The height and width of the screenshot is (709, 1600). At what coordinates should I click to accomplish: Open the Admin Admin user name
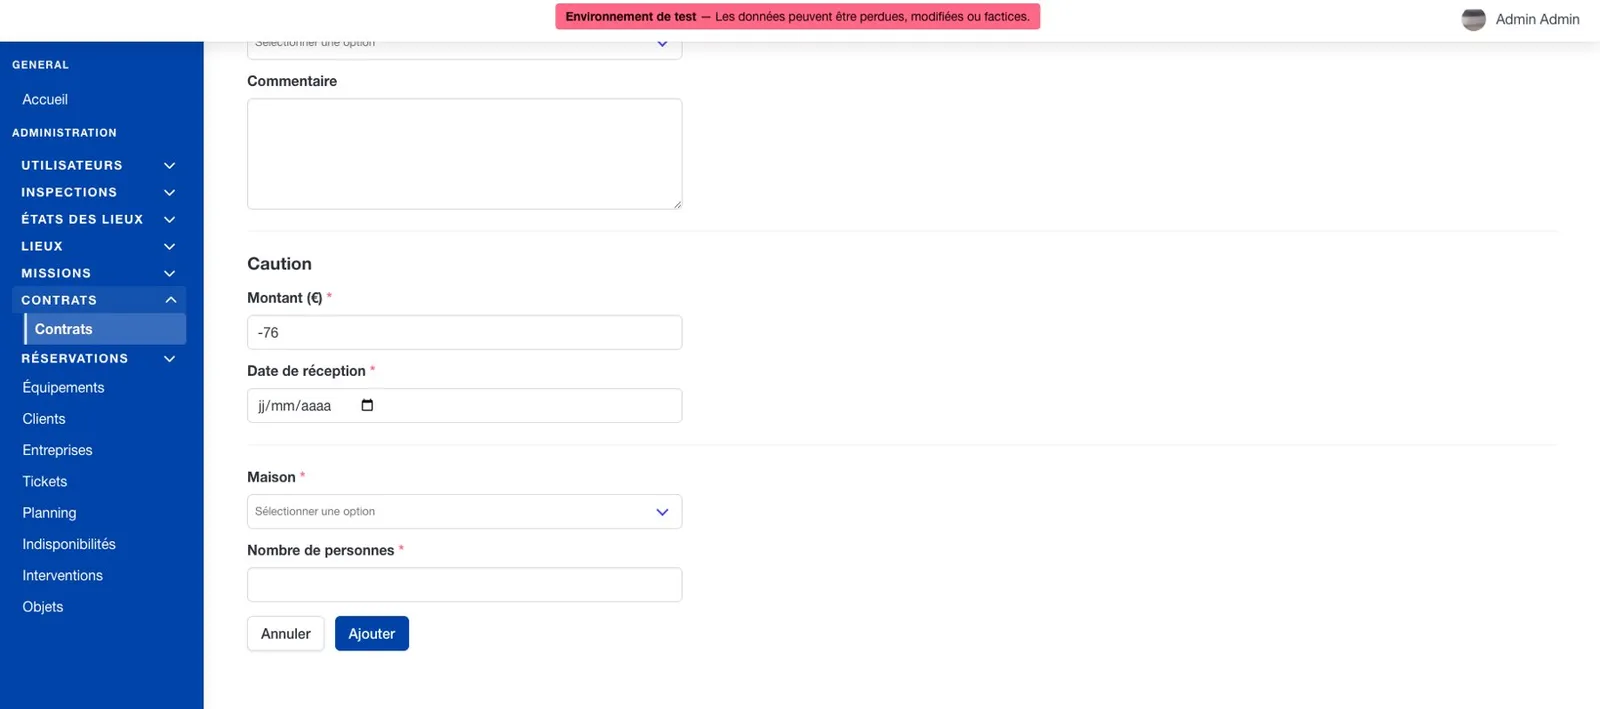pyautogui.click(x=1537, y=19)
